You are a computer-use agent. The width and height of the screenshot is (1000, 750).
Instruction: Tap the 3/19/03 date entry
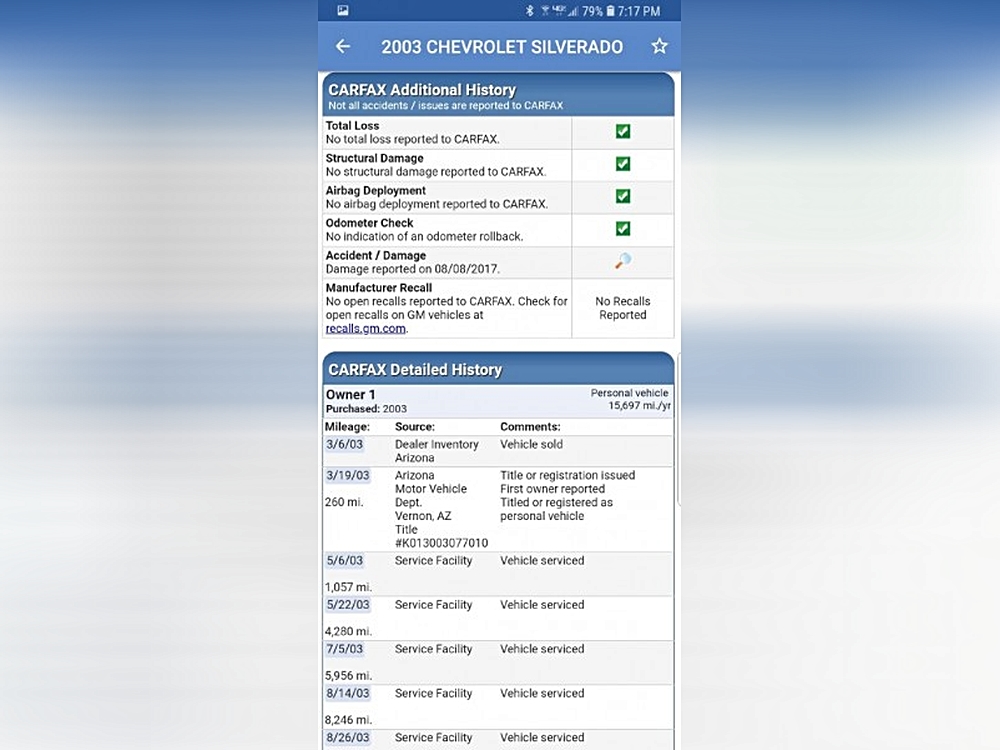pos(348,475)
